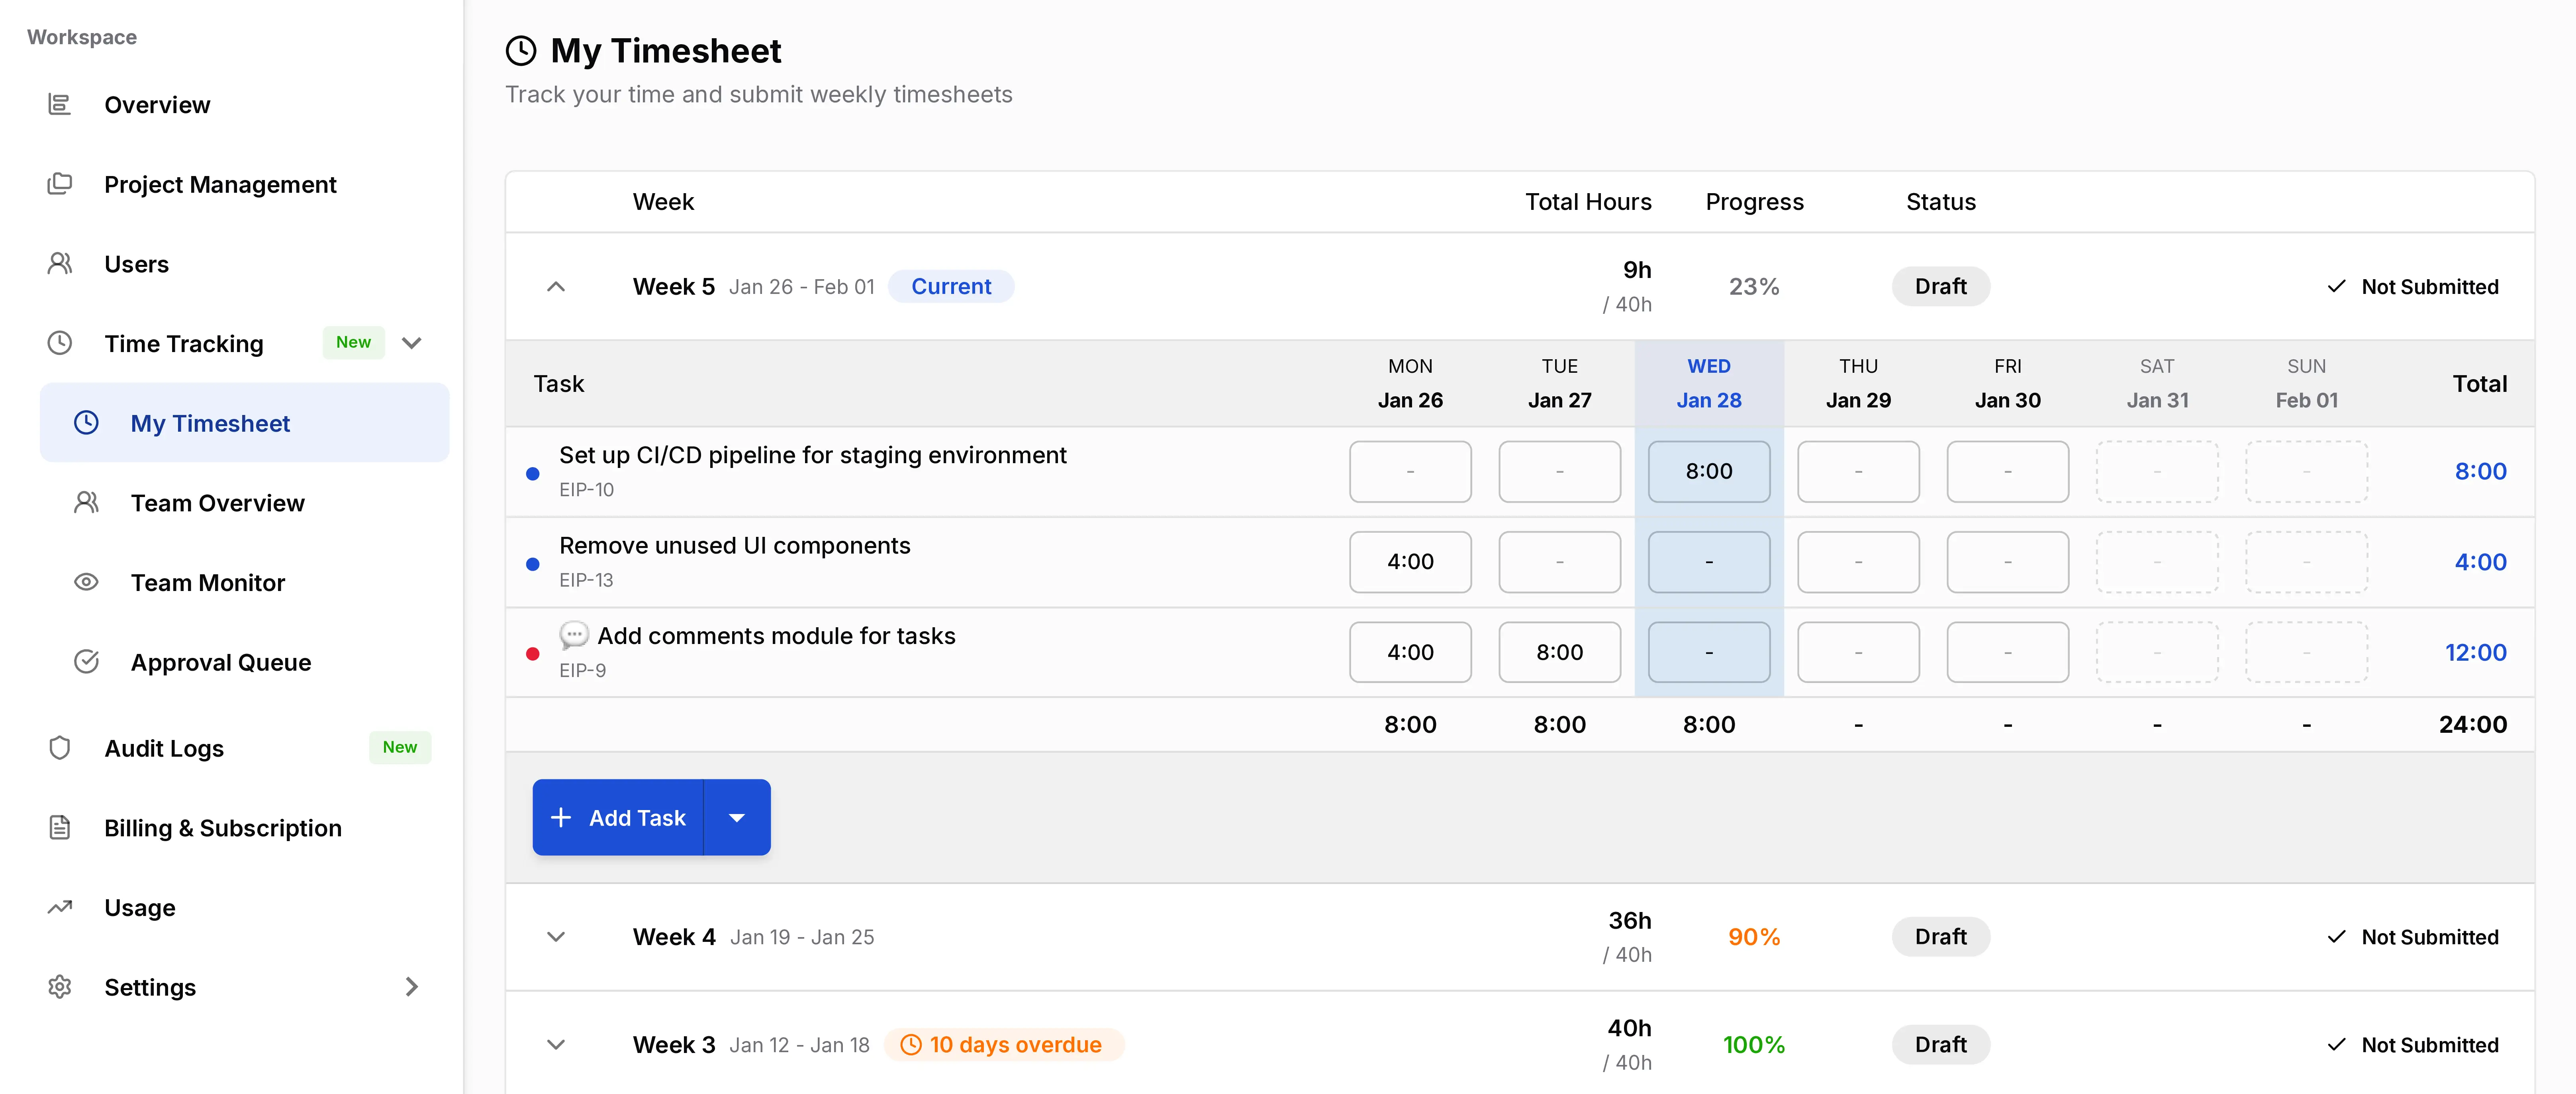Image resolution: width=2576 pixels, height=1094 pixels.
Task: Open the Add Task dropdown arrow
Action: tap(737, 818)
